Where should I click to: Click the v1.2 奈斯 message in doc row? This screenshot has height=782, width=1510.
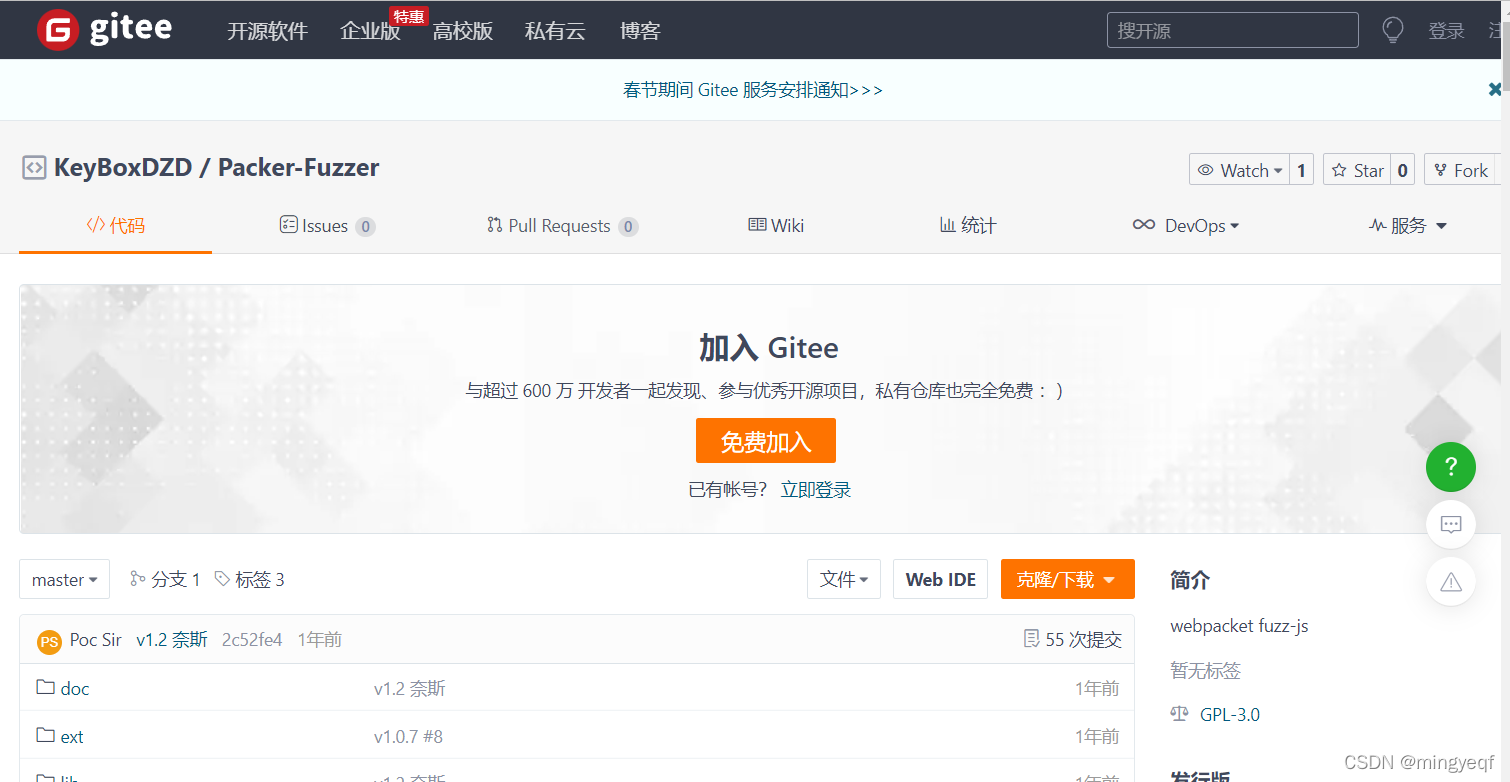tap(410, 689)
